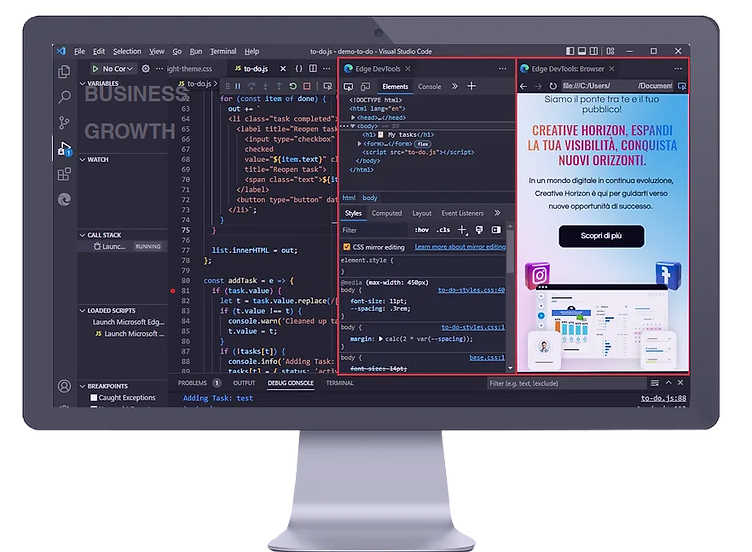Open the Run menu
752x552 pixels.
pyautogui.click(x=196, y=51)
